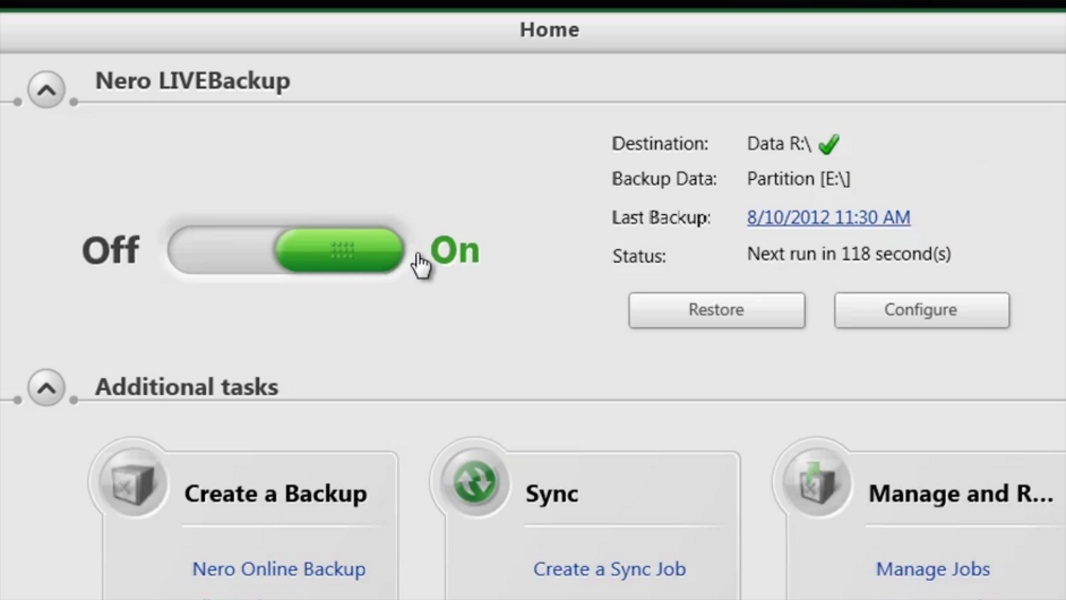Click the Create a Backup heading
The image size is (1066, 600).
point(275,493)
